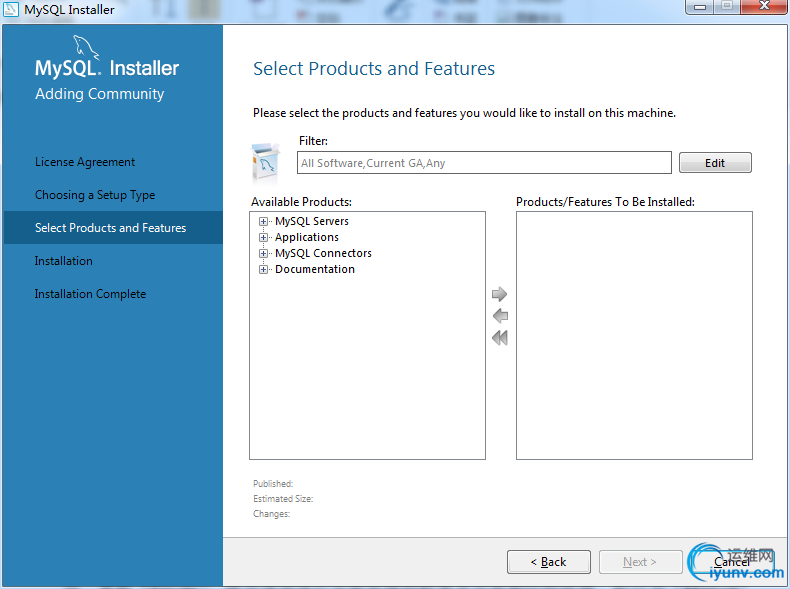Click the Estimated Size label

[x=283, y=499]
